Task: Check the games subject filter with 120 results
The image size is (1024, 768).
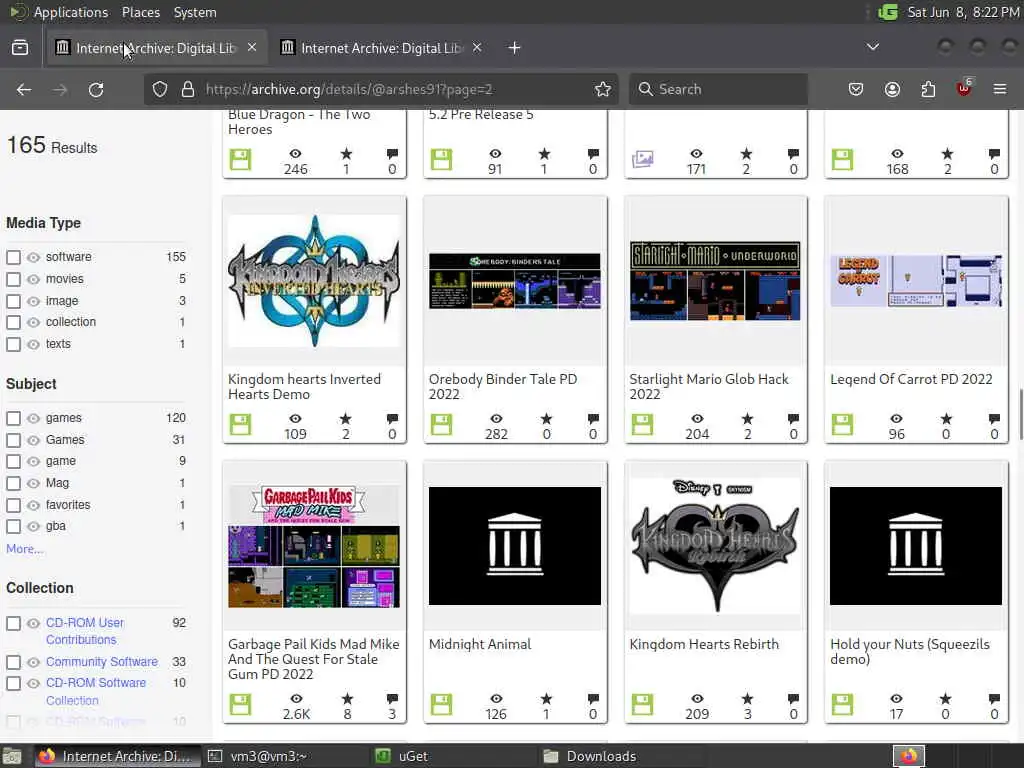Action: point(13,418)
